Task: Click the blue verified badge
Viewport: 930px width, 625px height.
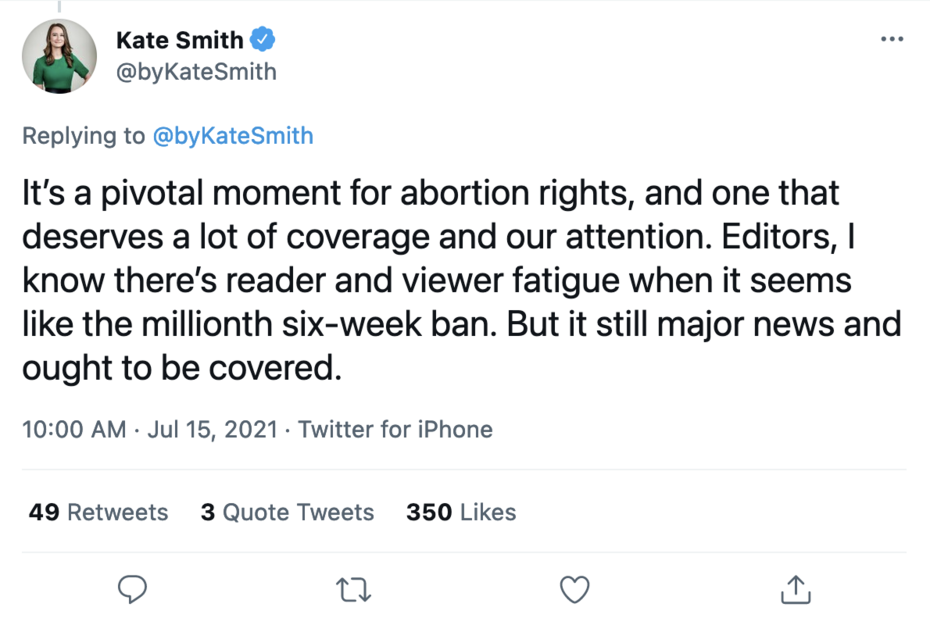Action: (x=263, y=40)
